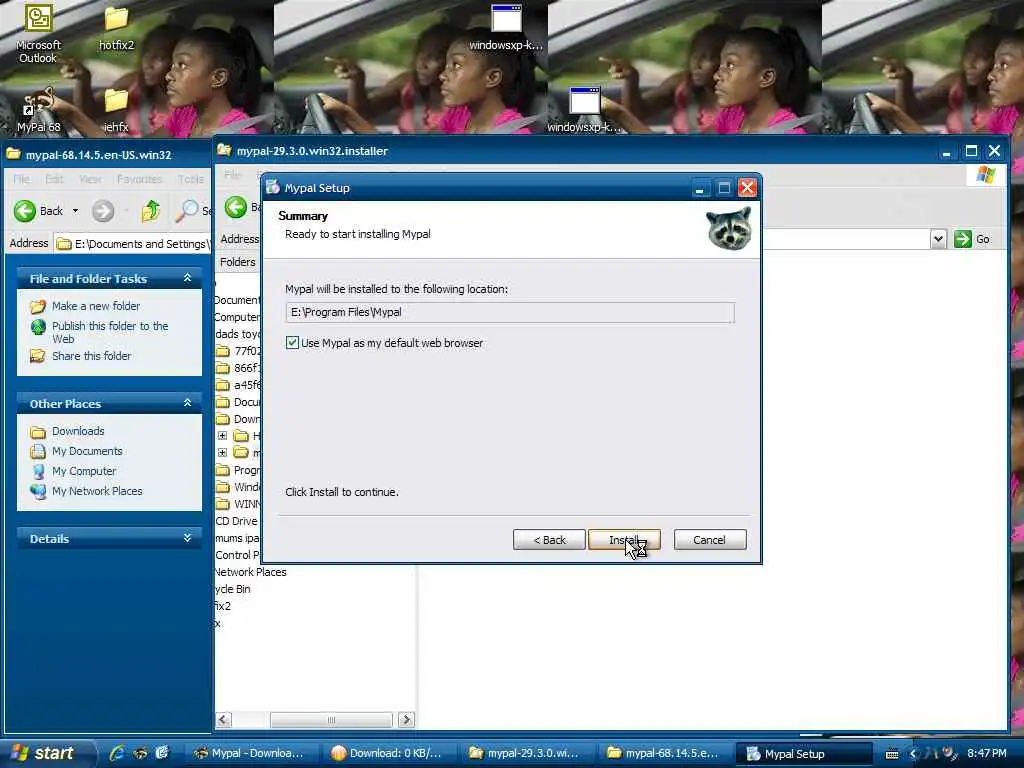Launch the Mypal raccoon quick launch icon
Image resolution: width=1024 pixels, height=768 pixels.
click(x=140, y=753)
